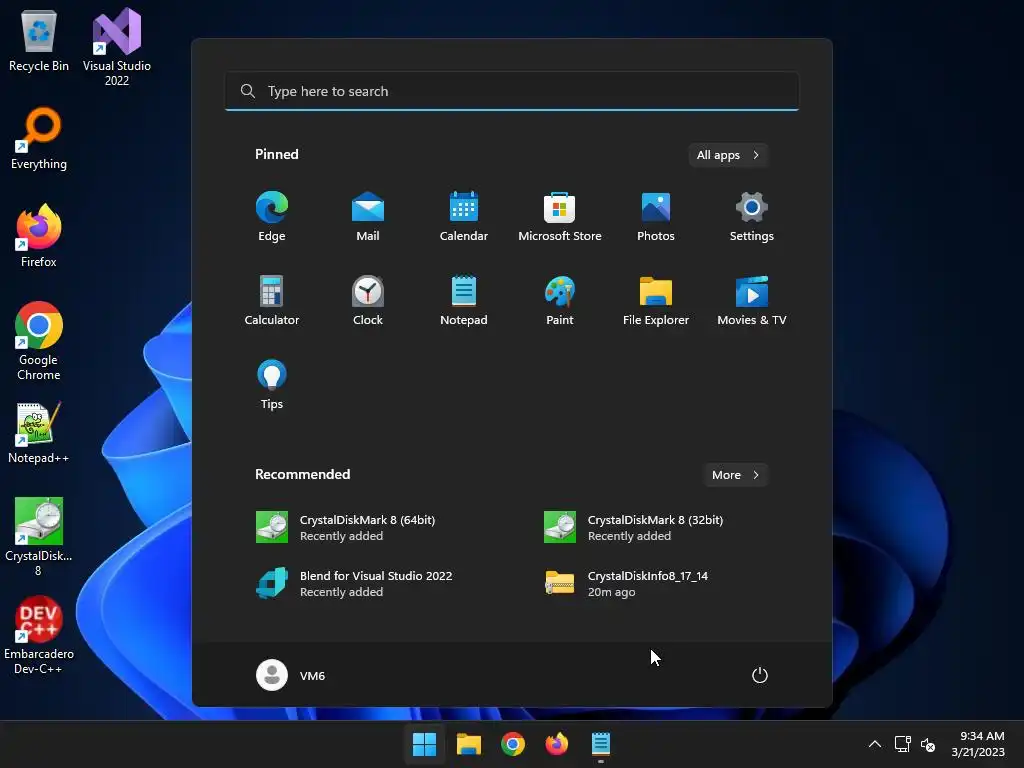Launch the Paint app
Viewport: 1024px width, 768px height.
pyautogui.click(x=560, y=300)
